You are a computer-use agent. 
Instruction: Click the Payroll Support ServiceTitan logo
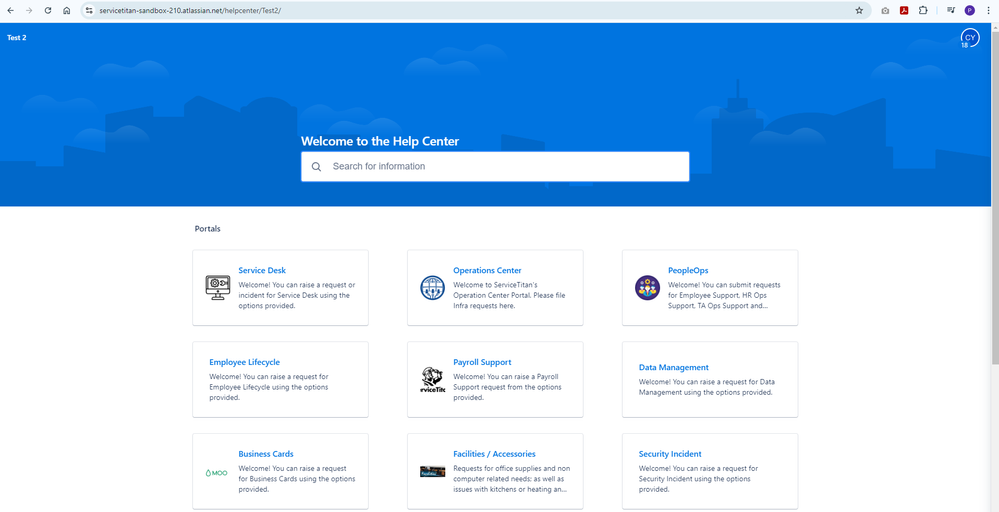pos(433,380)
